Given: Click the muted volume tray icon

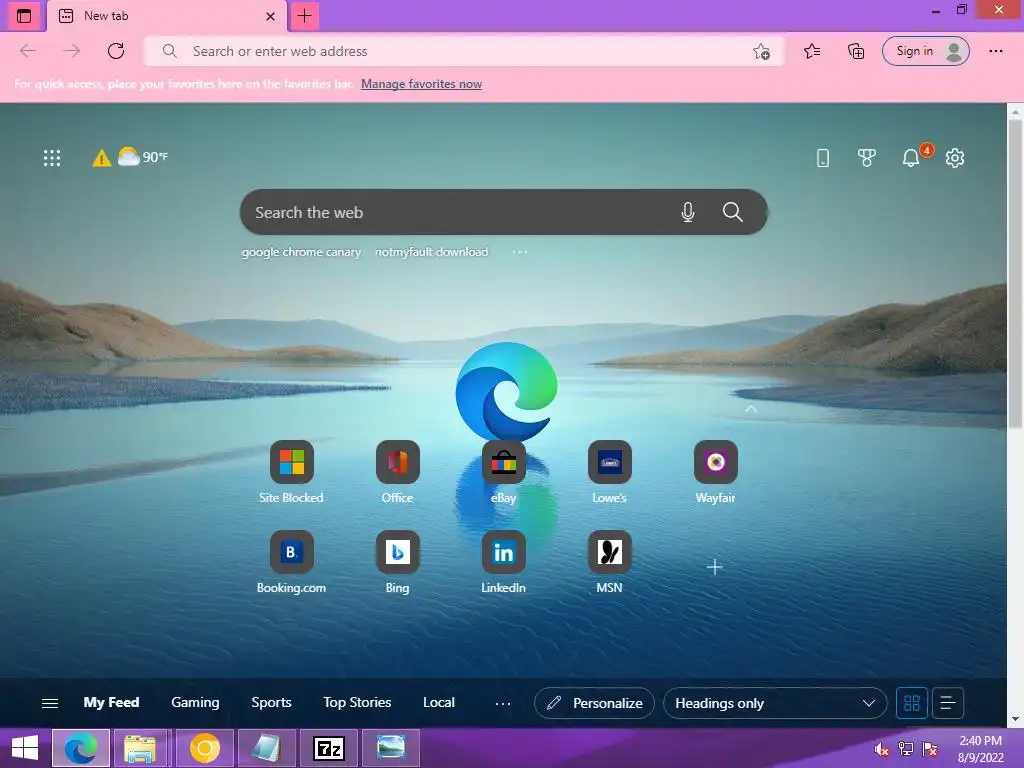Looking at the screenshot, I should tap(882, 749).
